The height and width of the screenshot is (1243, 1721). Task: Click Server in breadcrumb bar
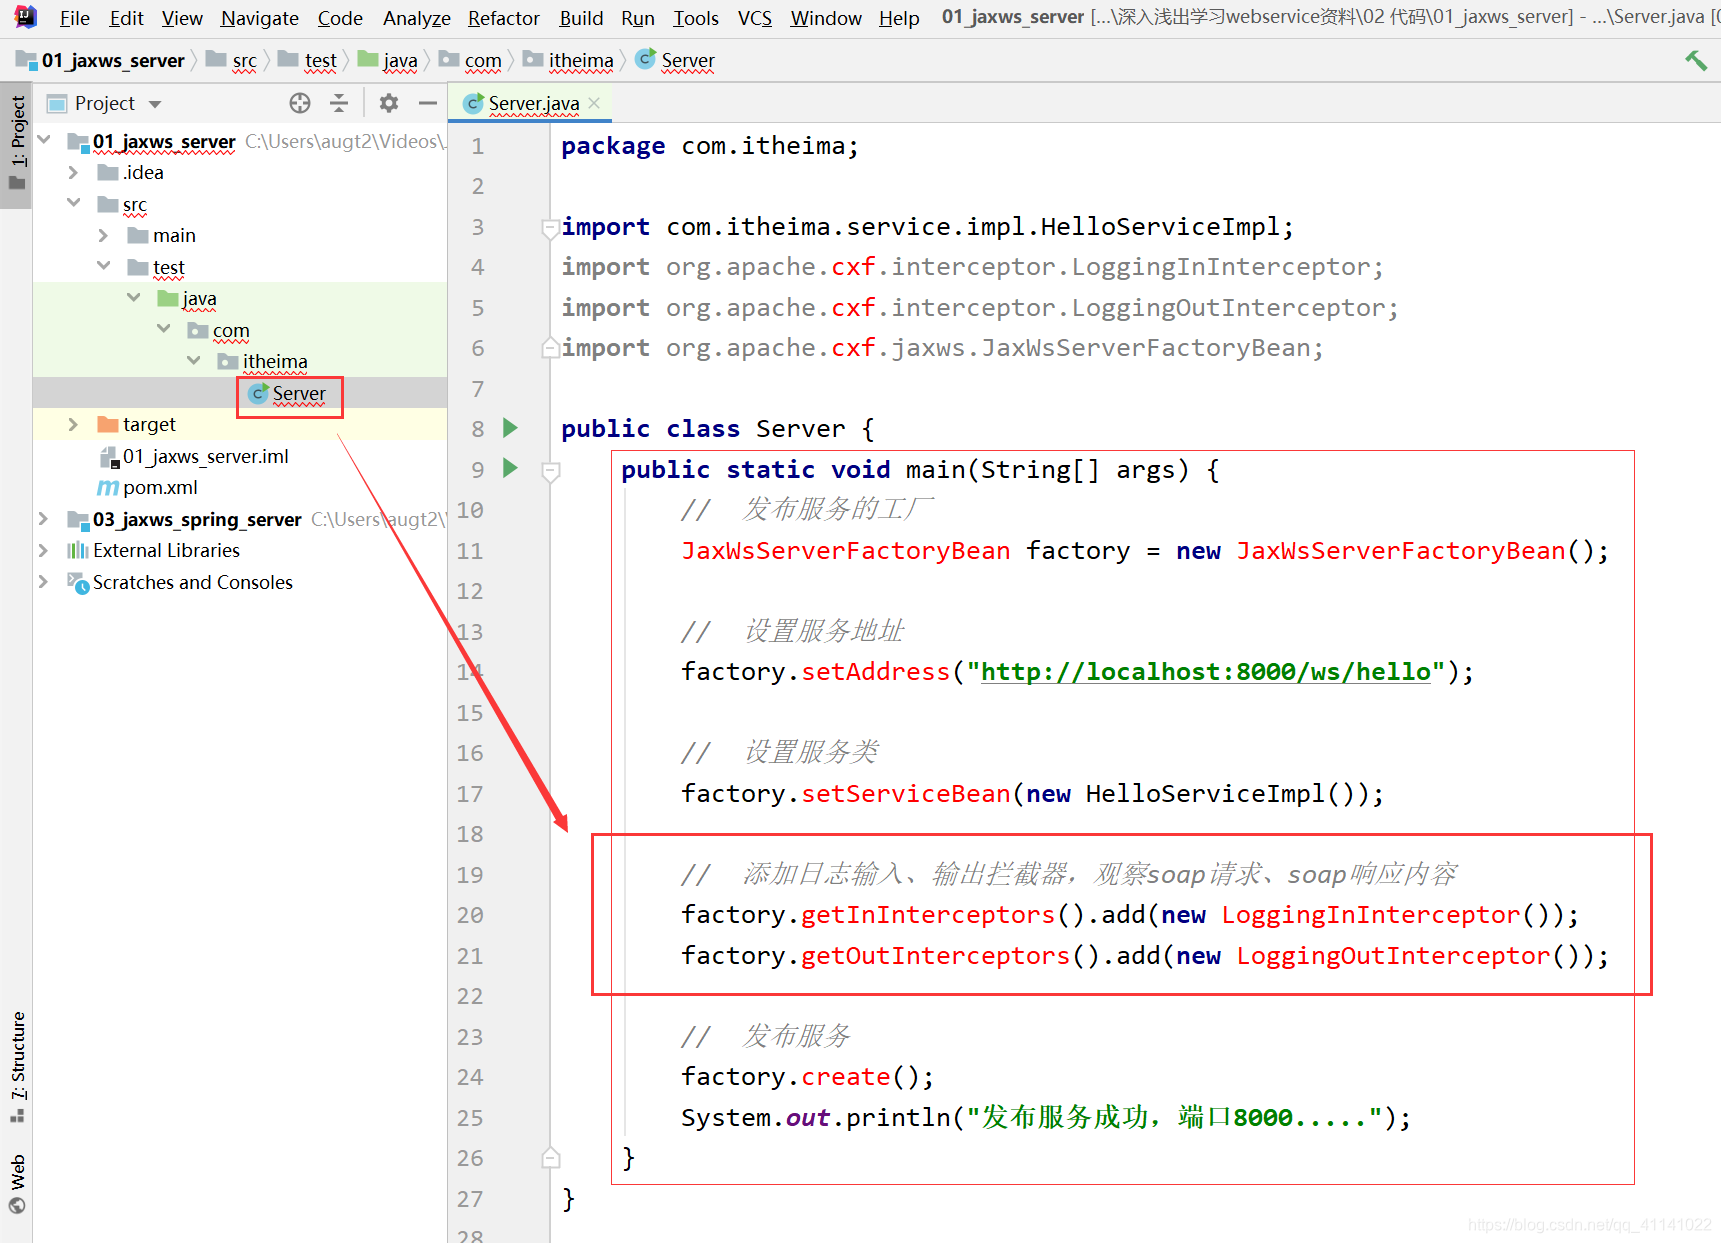[x=688, y=61]
